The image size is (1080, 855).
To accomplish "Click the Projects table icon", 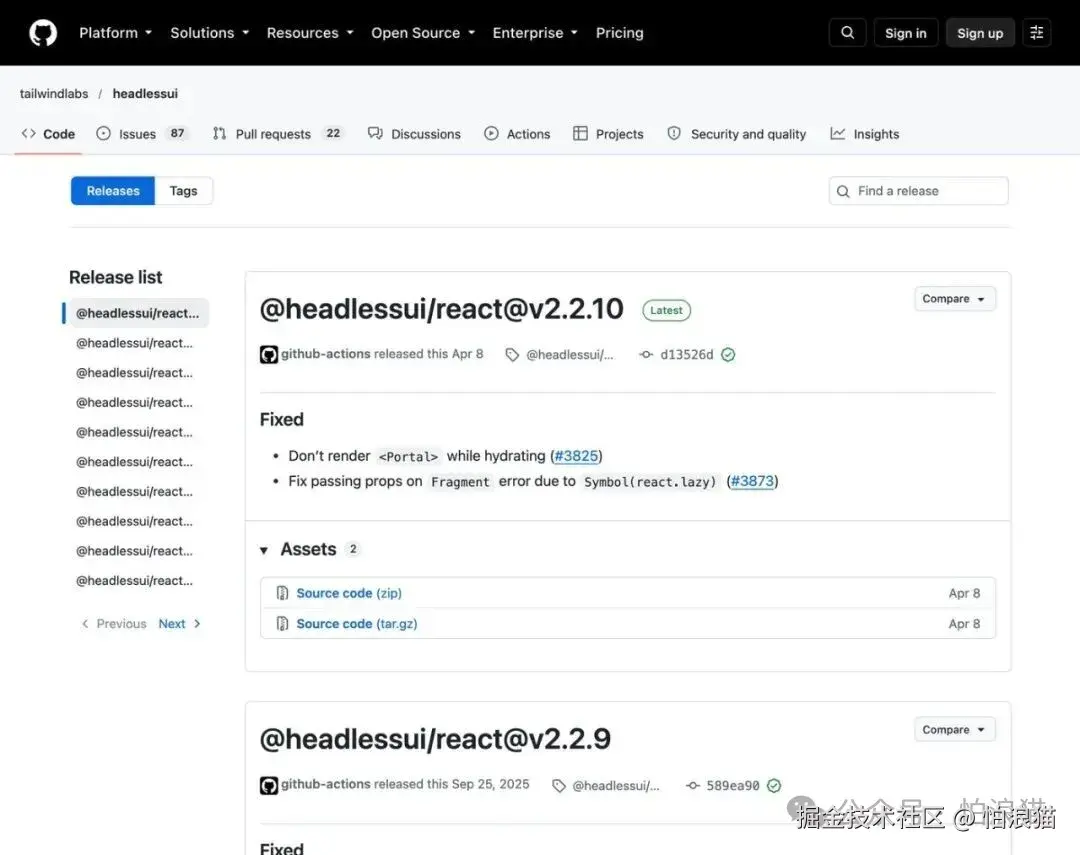I will point(581,133).
